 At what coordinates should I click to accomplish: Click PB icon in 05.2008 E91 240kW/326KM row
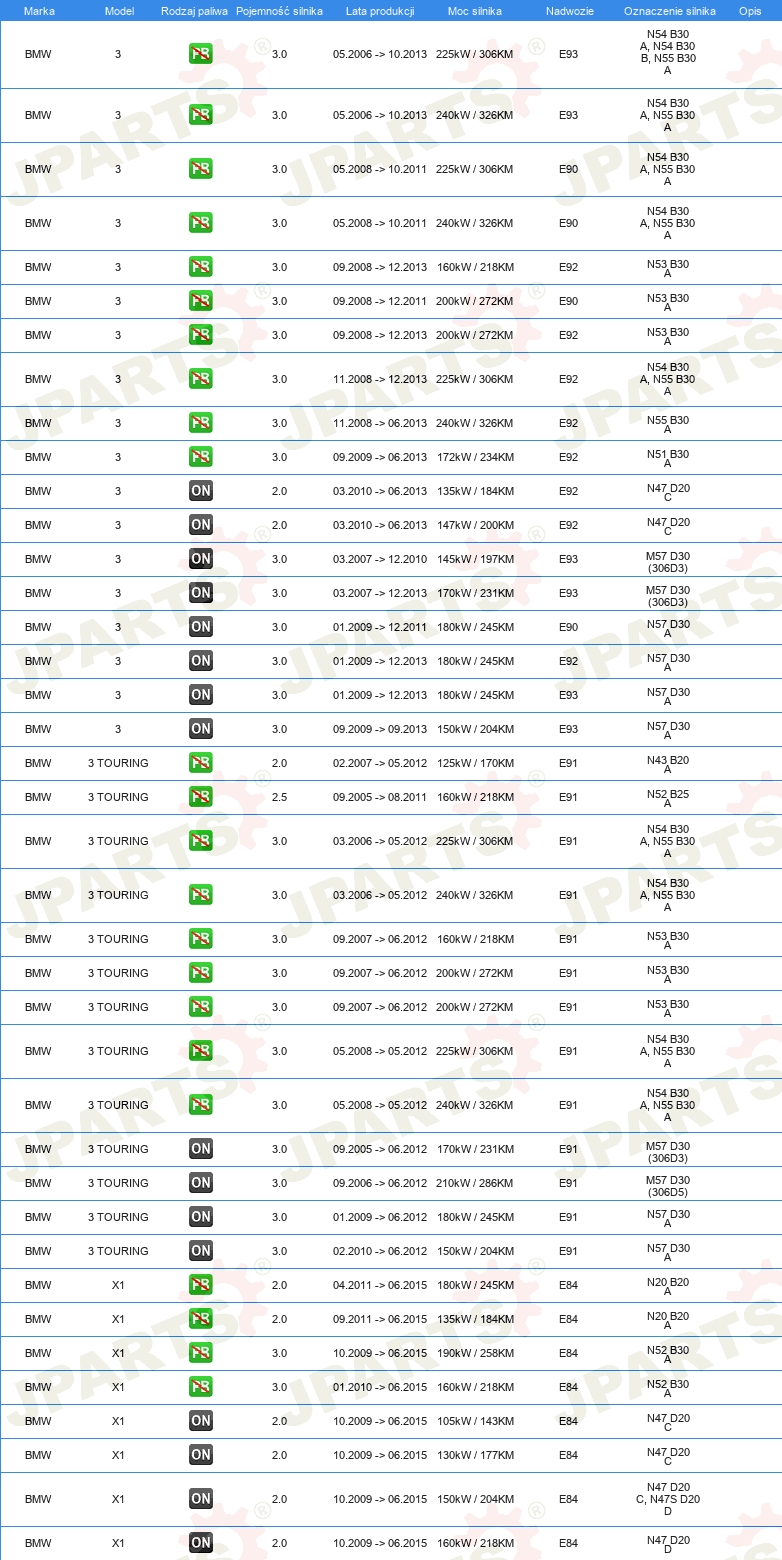point(200,1105)
